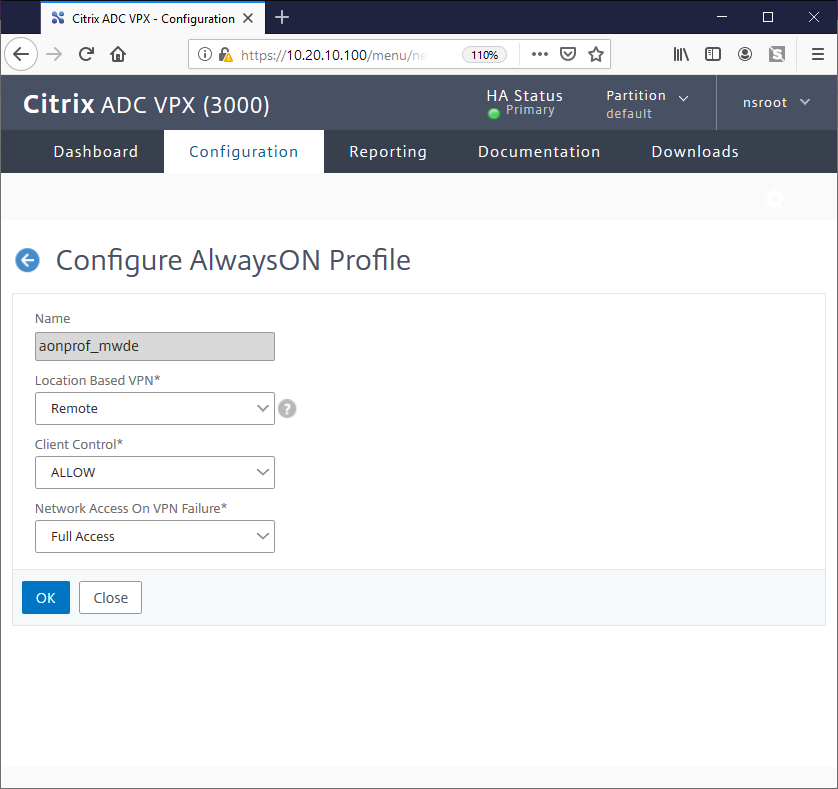
Task: Go to the browser home page
Action: 118,54
